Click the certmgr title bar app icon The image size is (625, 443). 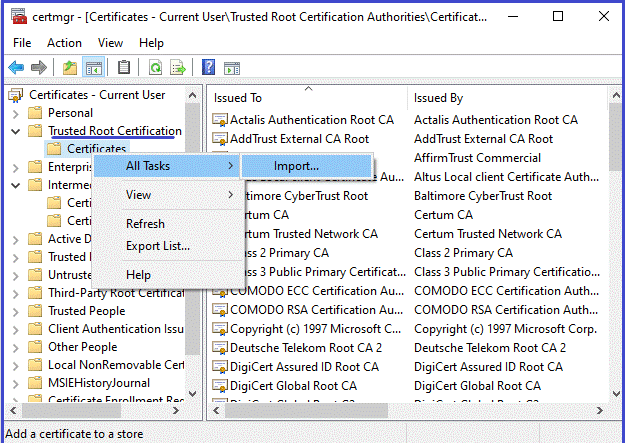18,17
